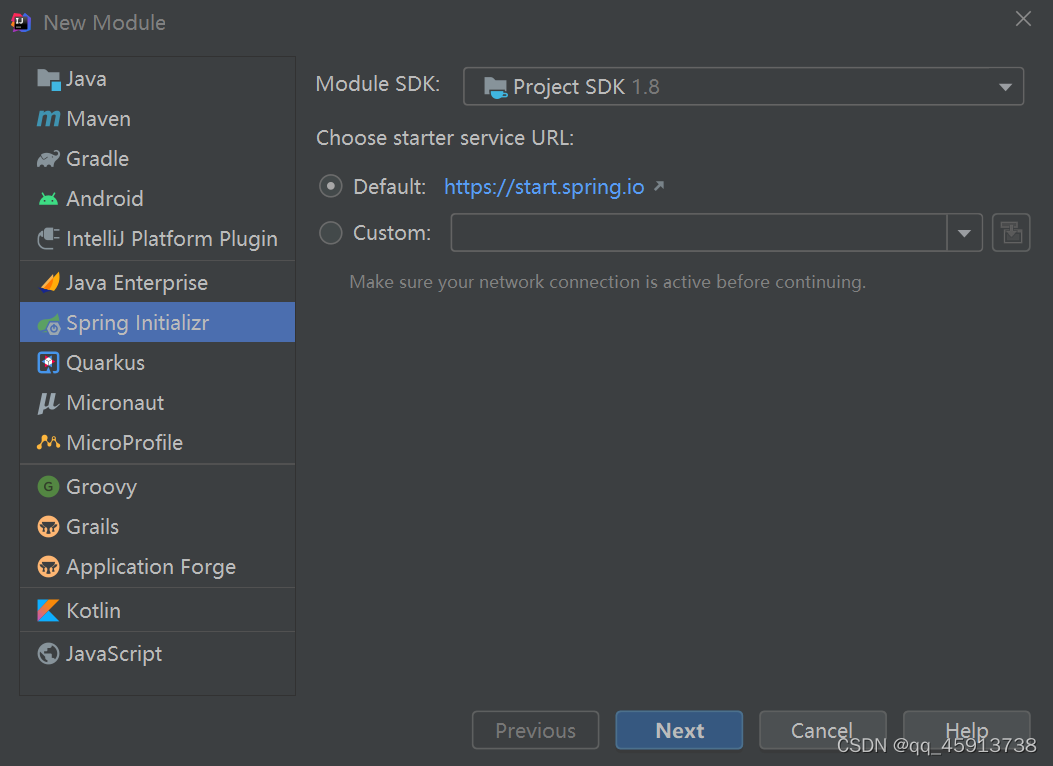Click the IntelliJ IDEA logo in title bar
Viewport: 1053px width, 766px height.
(21, 22)
